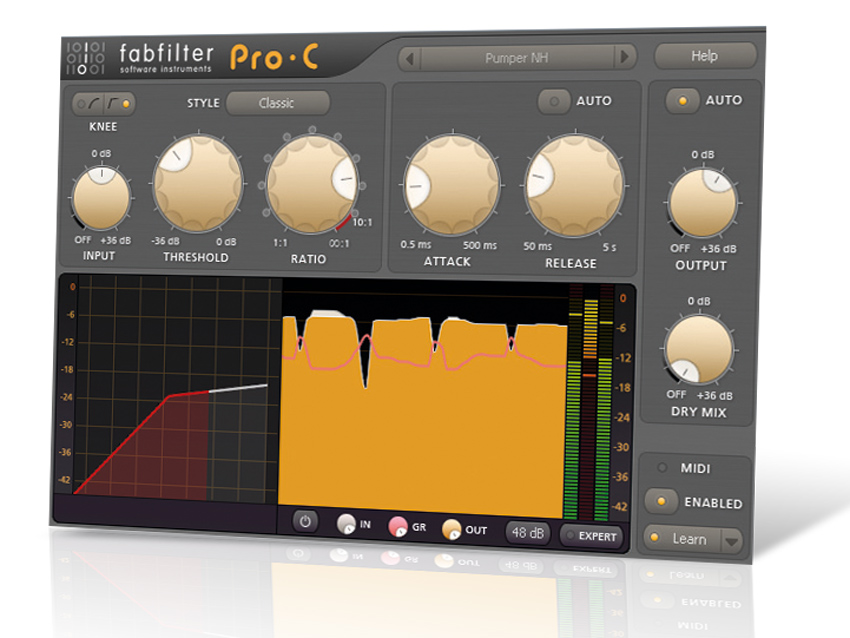850x638 pixels.
Task: Toggle EXPERT mode
Action: pos(591,536)
